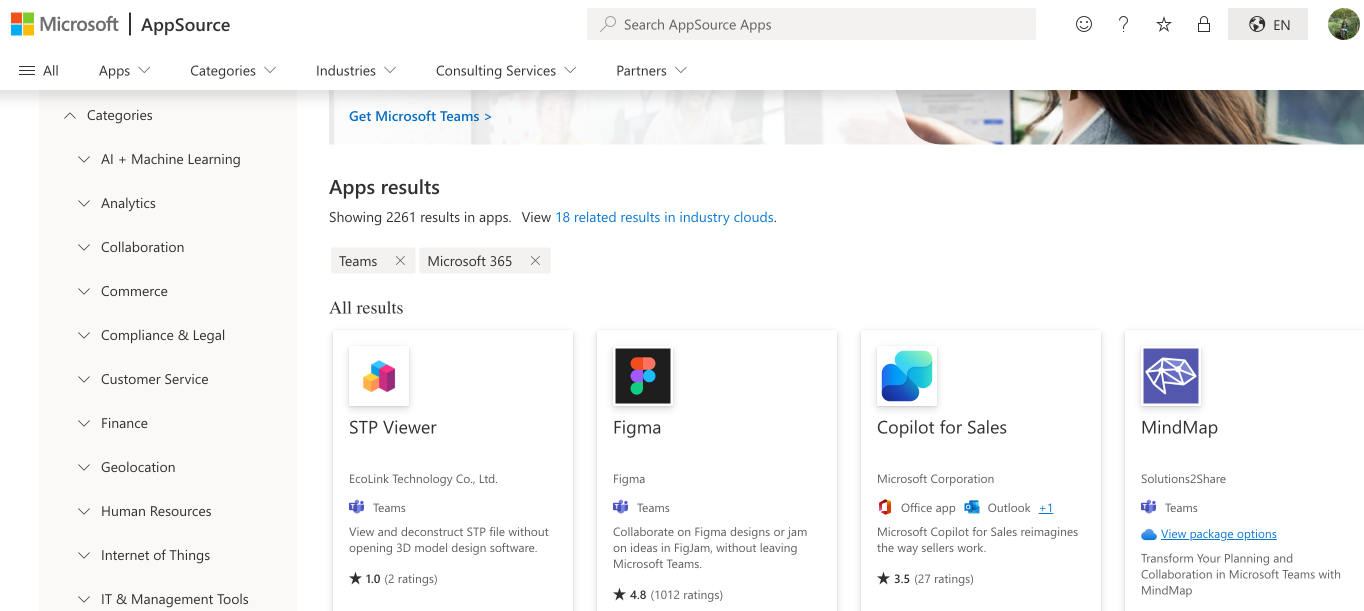Click the All hamburger menu icon

click(x=27, y=71)
